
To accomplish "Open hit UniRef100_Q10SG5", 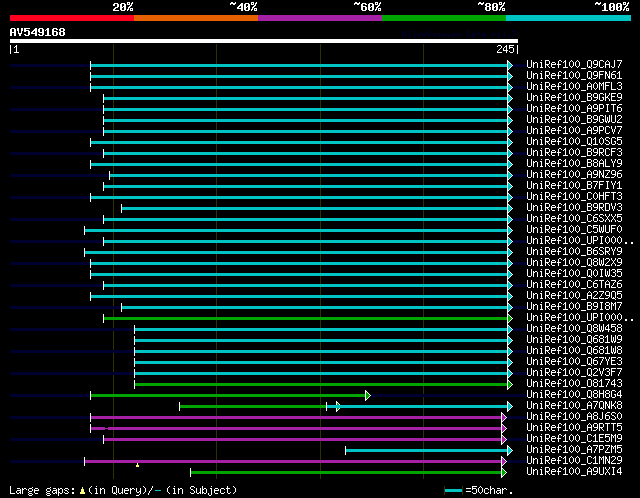I will coord(574,141).
